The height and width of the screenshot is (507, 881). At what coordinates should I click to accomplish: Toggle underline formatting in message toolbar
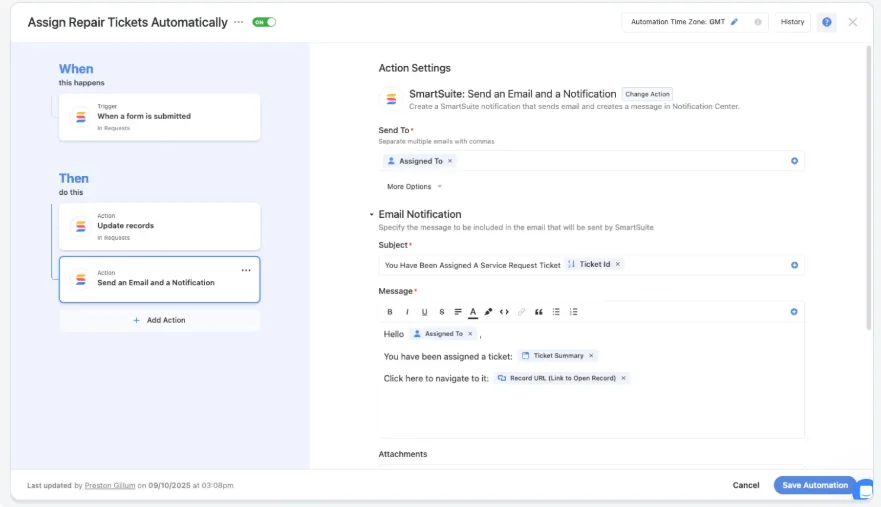[x=424, y=312]
